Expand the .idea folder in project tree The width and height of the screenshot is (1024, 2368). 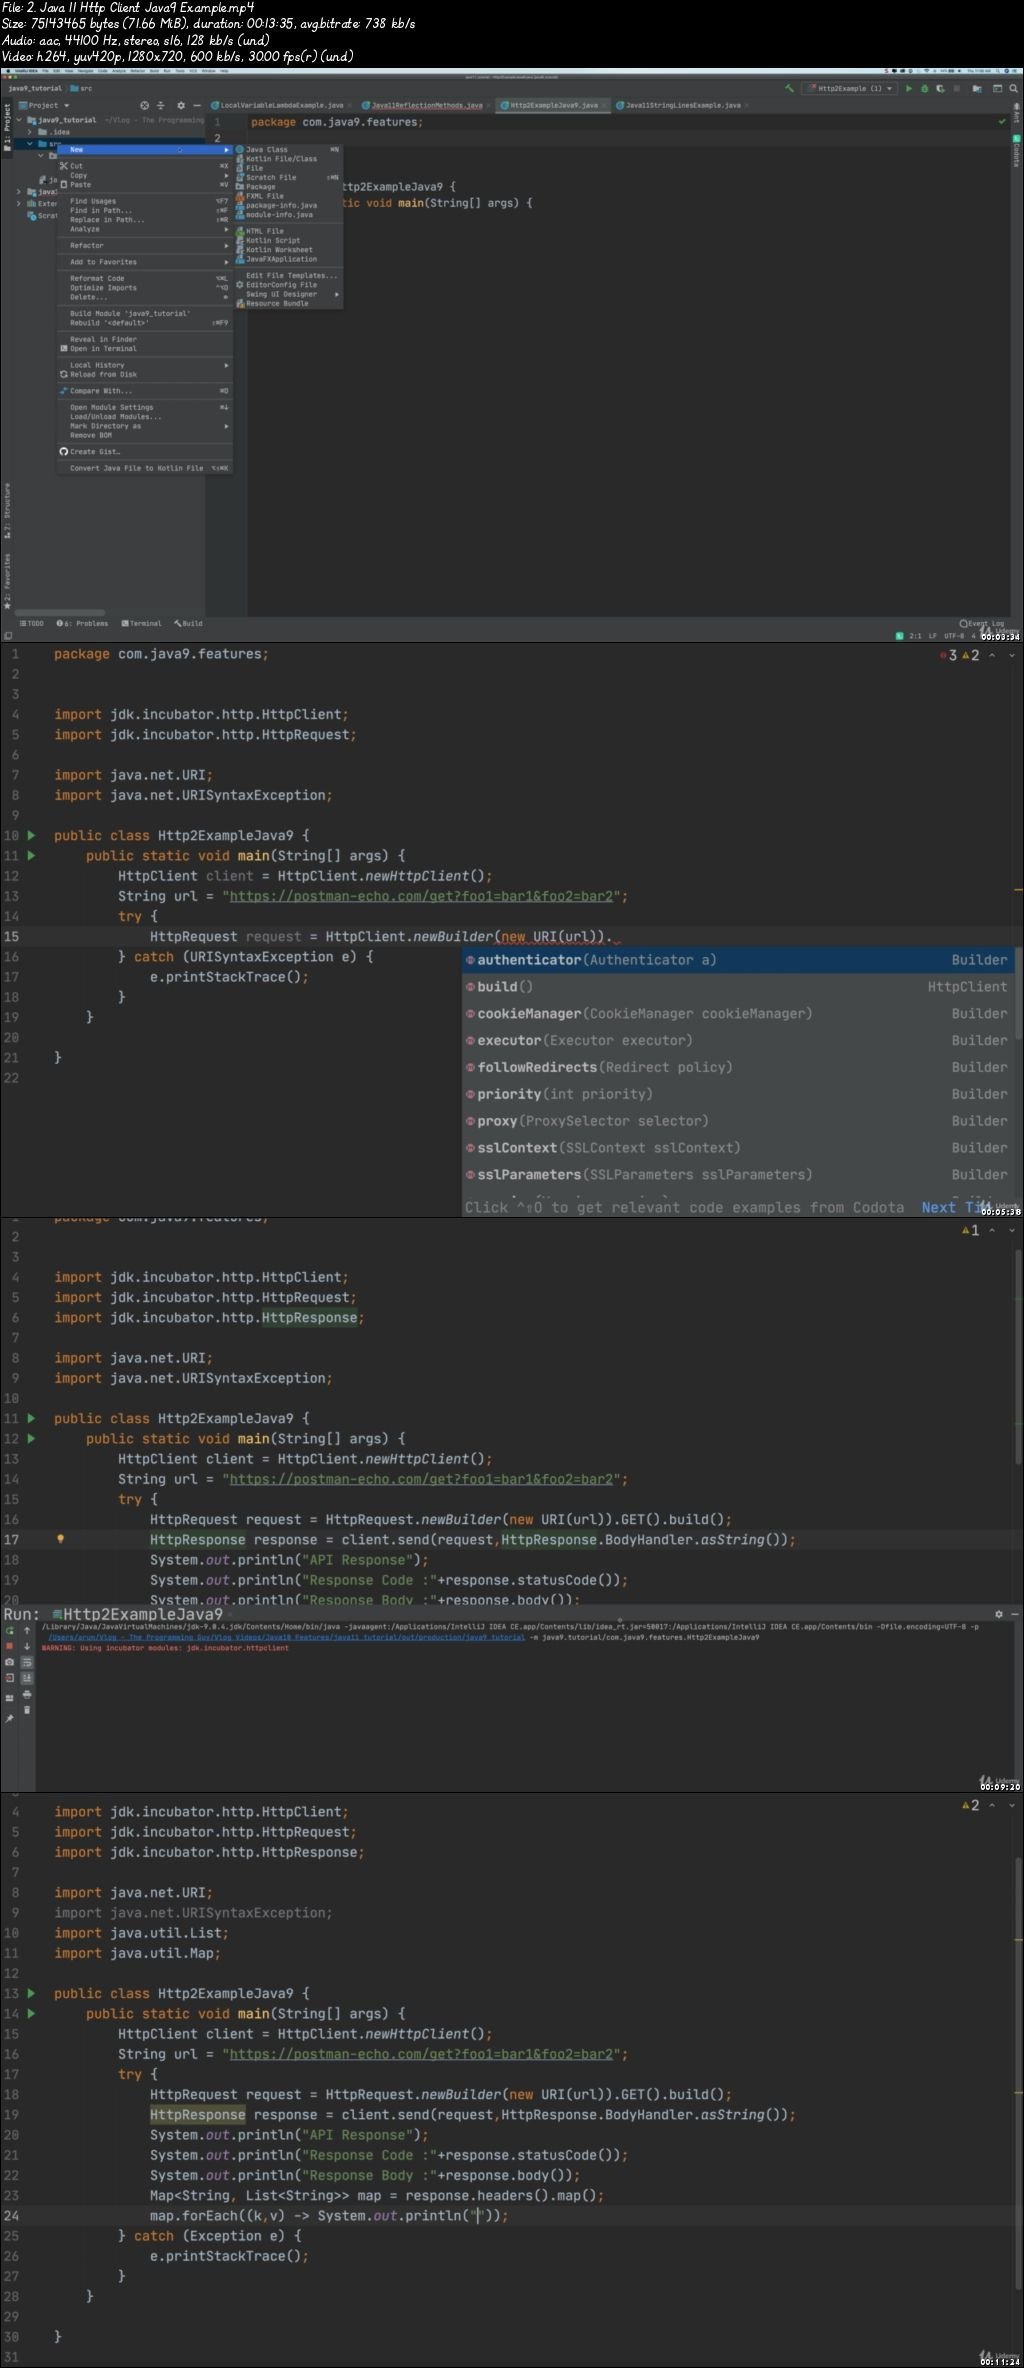(x=30, y=132)
